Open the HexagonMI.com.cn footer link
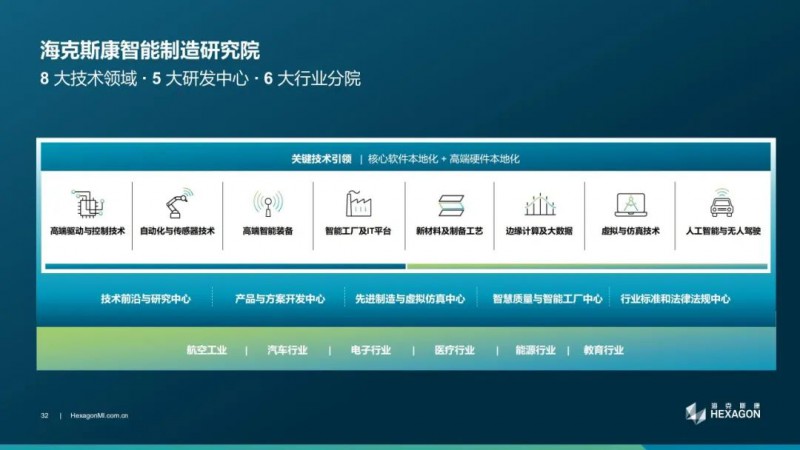Screen dimensions: 800x450 point(99,416)
